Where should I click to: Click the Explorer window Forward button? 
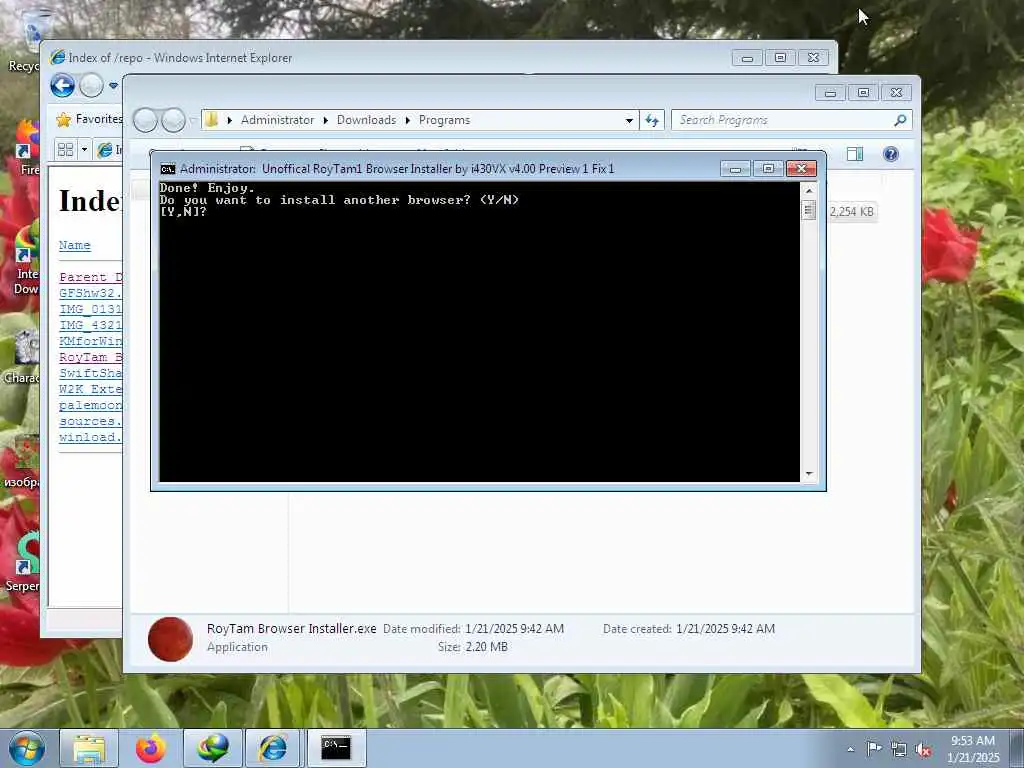[173, 120]
